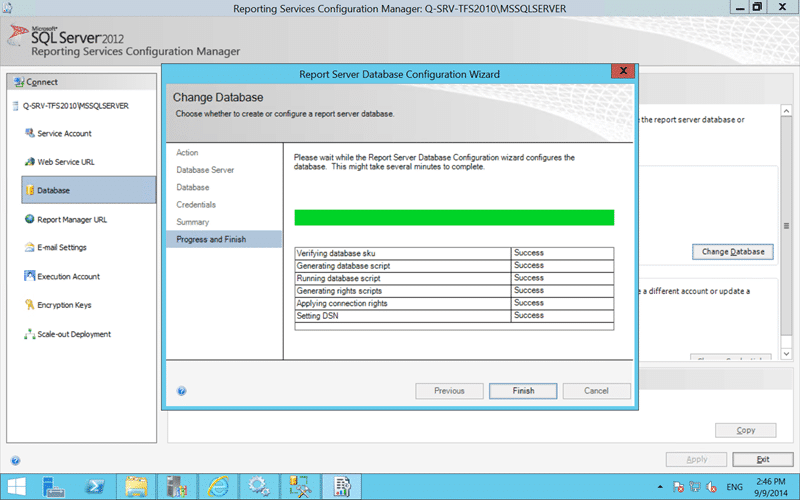The height and width of the screenshot is (500, 800).
Task: Open the Windows Start button
Action: 16,486
